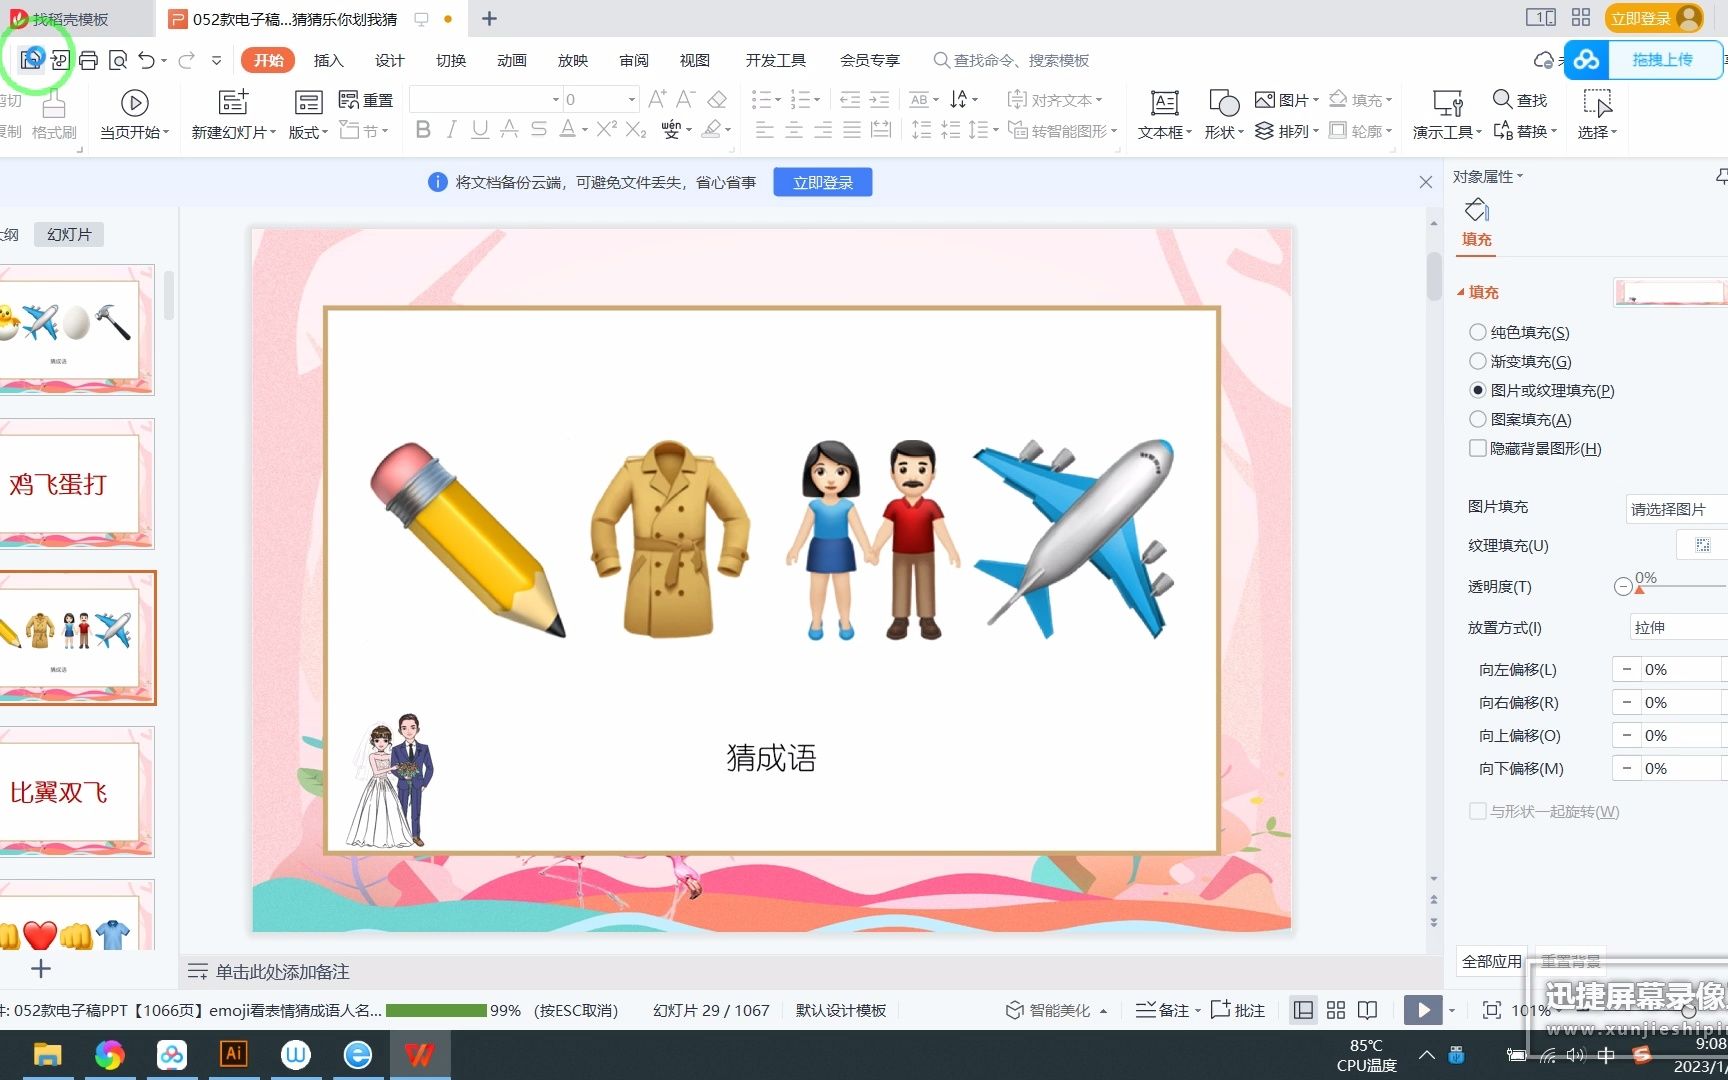Open the Insert (插入) ribbon tab
Screen dimensions: 1728x1080
(328, 60)
